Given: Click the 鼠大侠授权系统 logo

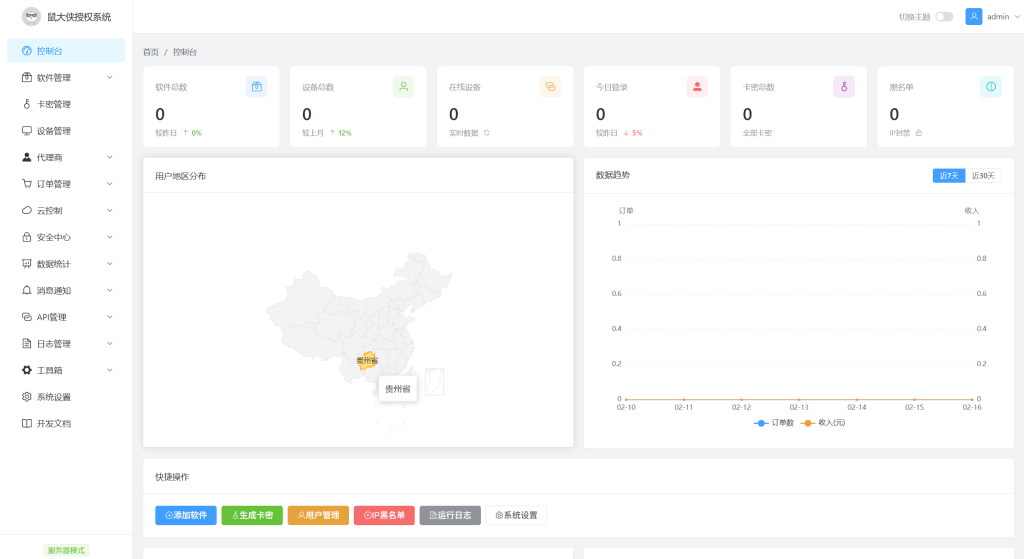Looking at the screenshot, I should tap(31, 16).
